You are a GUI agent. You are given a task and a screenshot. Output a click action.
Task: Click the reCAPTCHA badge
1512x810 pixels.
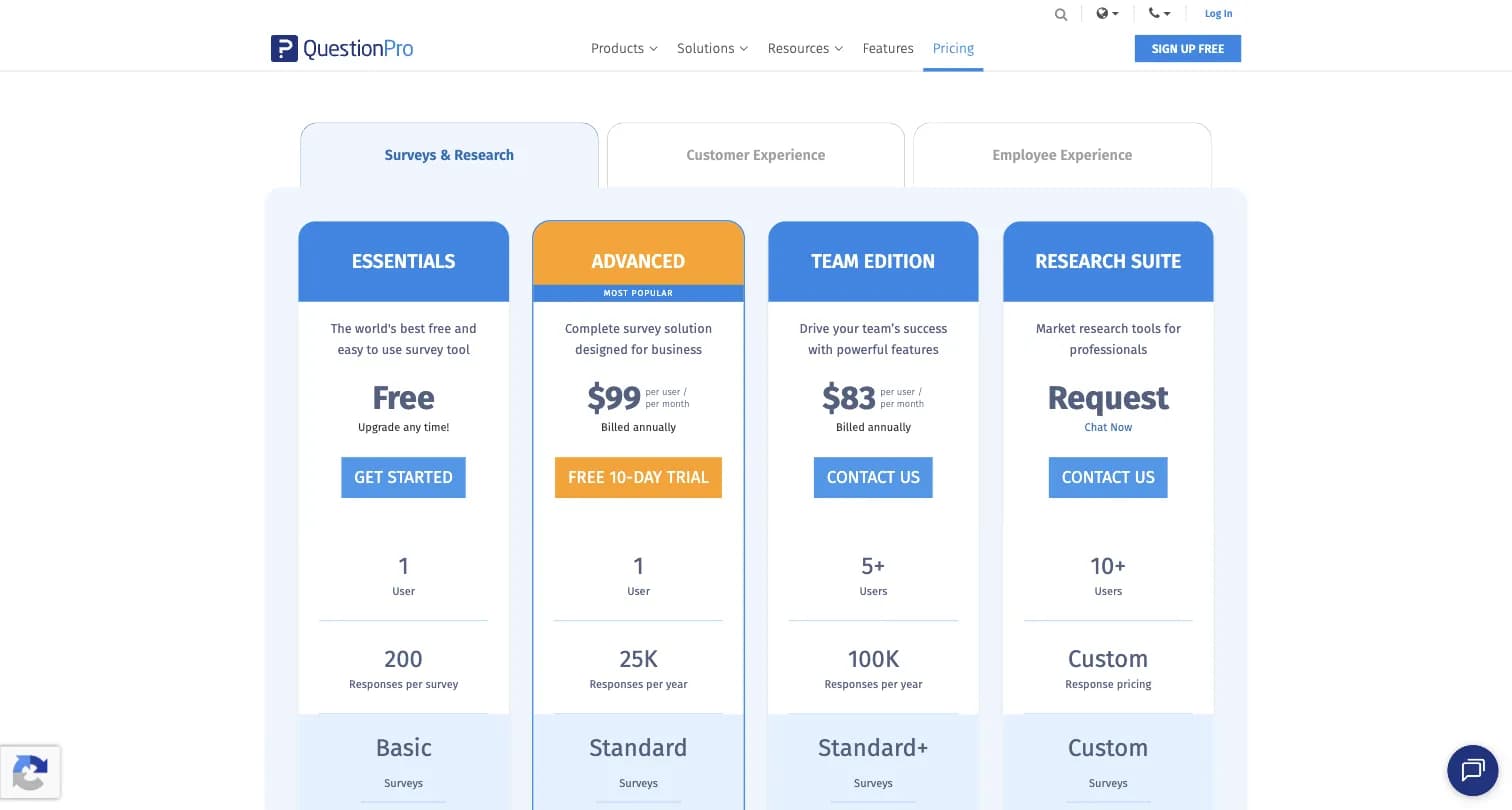30,772
